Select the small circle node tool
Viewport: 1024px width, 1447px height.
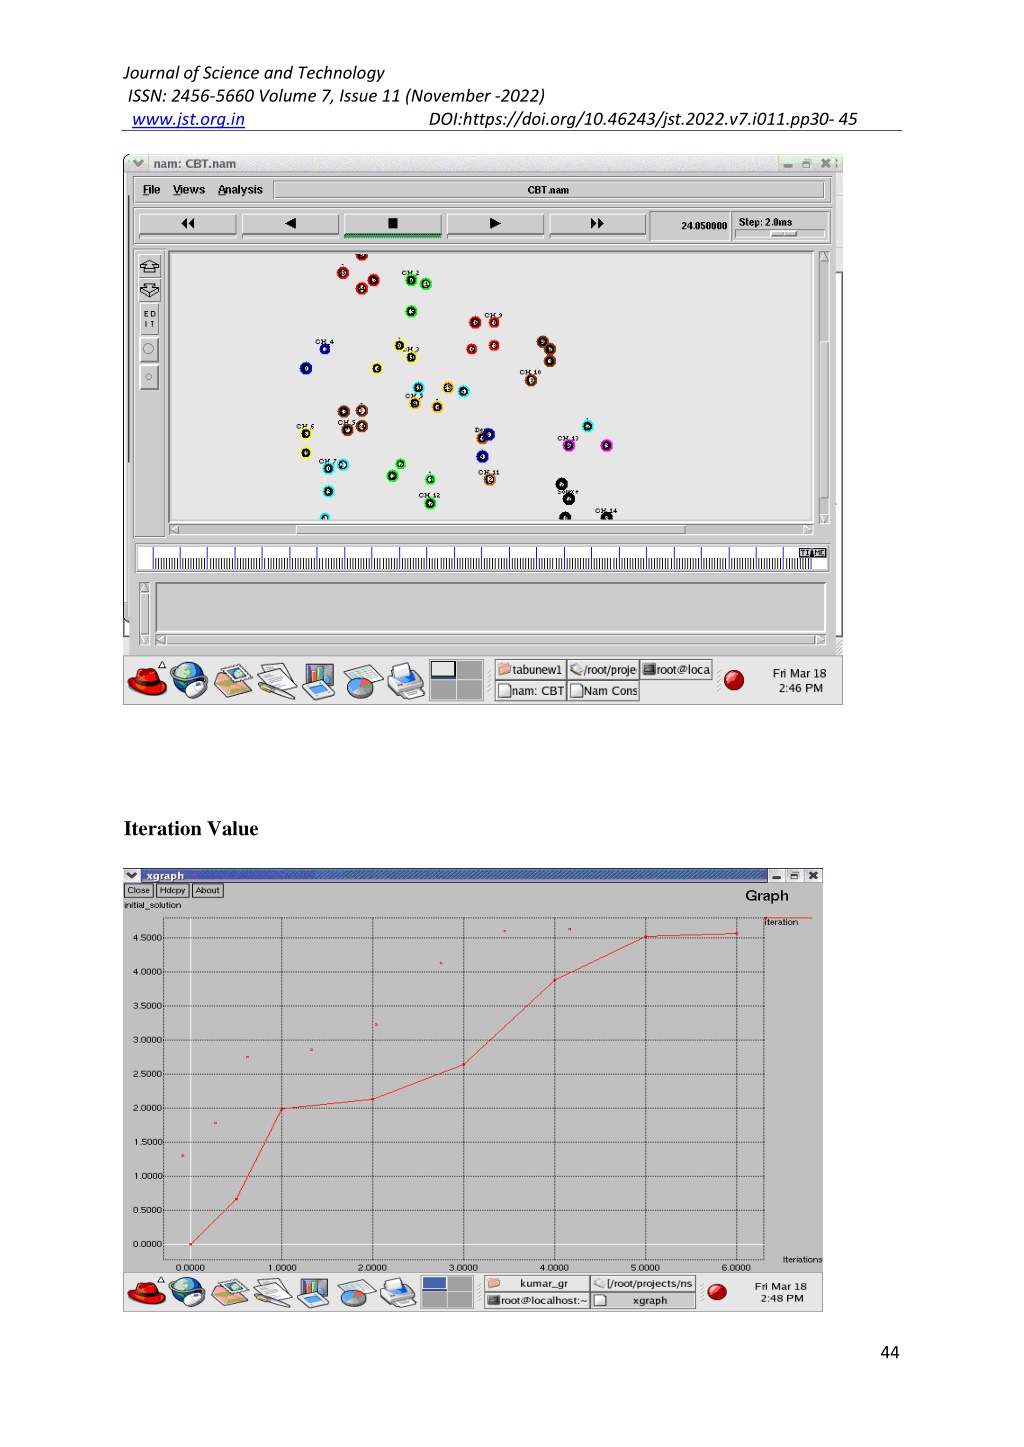pyautogui.click(x=149, y=377)
